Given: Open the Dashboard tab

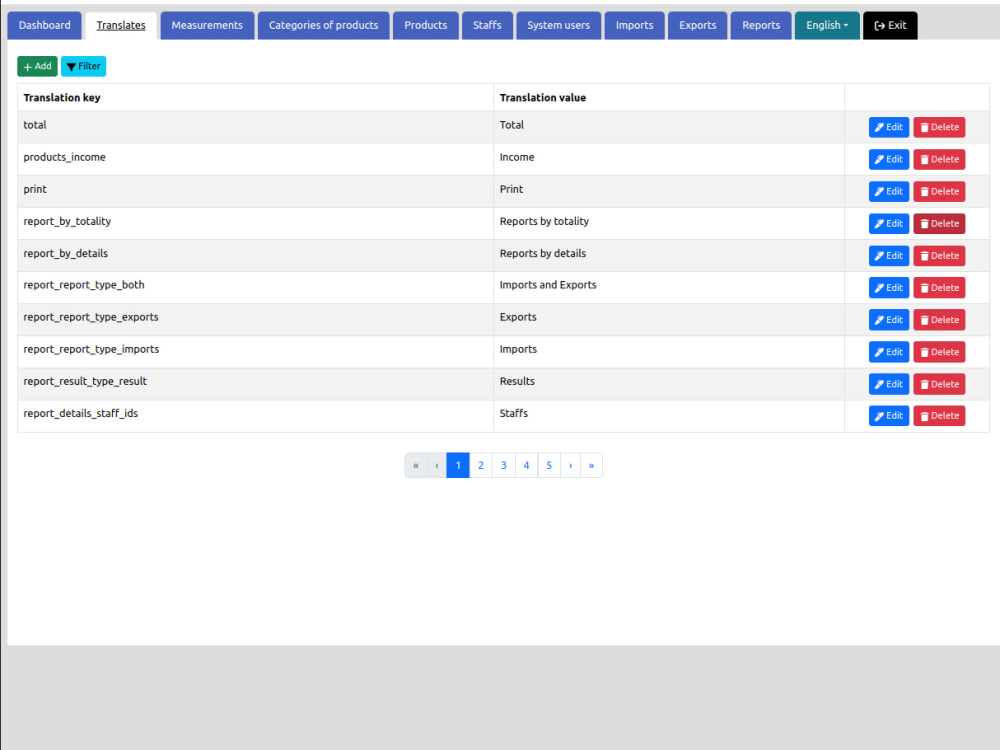Looking at the screenshot, I should (45, 26).
